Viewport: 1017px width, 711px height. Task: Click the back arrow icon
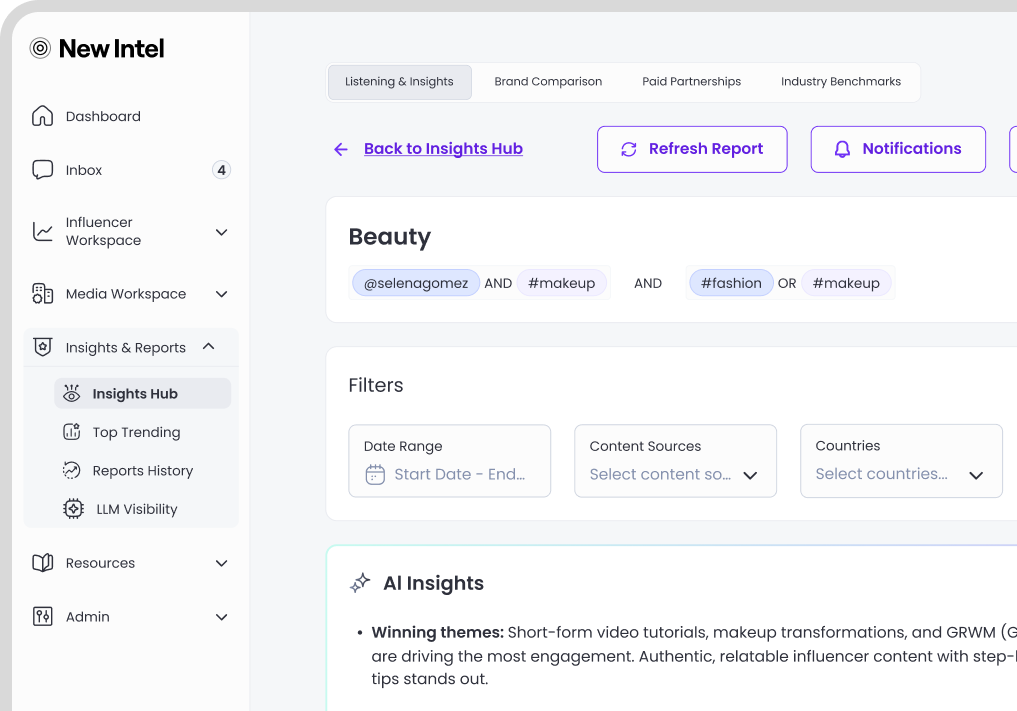click(x=341, y=149)
